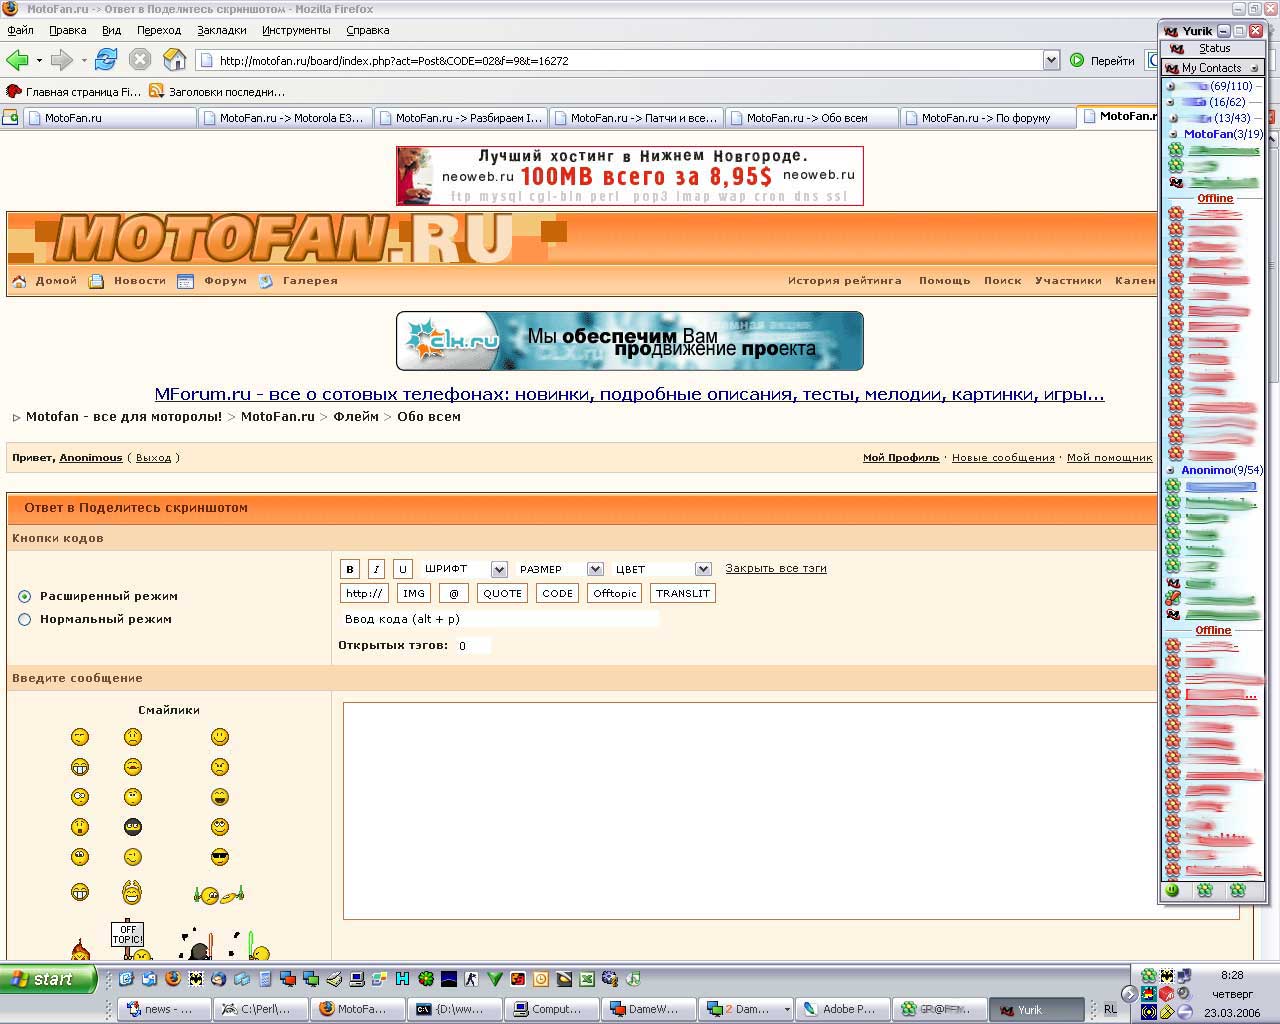Image resolution: width=1280 pixels, height=1024 pixels.
Task: Insert the black ninja mask smiley
Action: (x=133, y=827)
